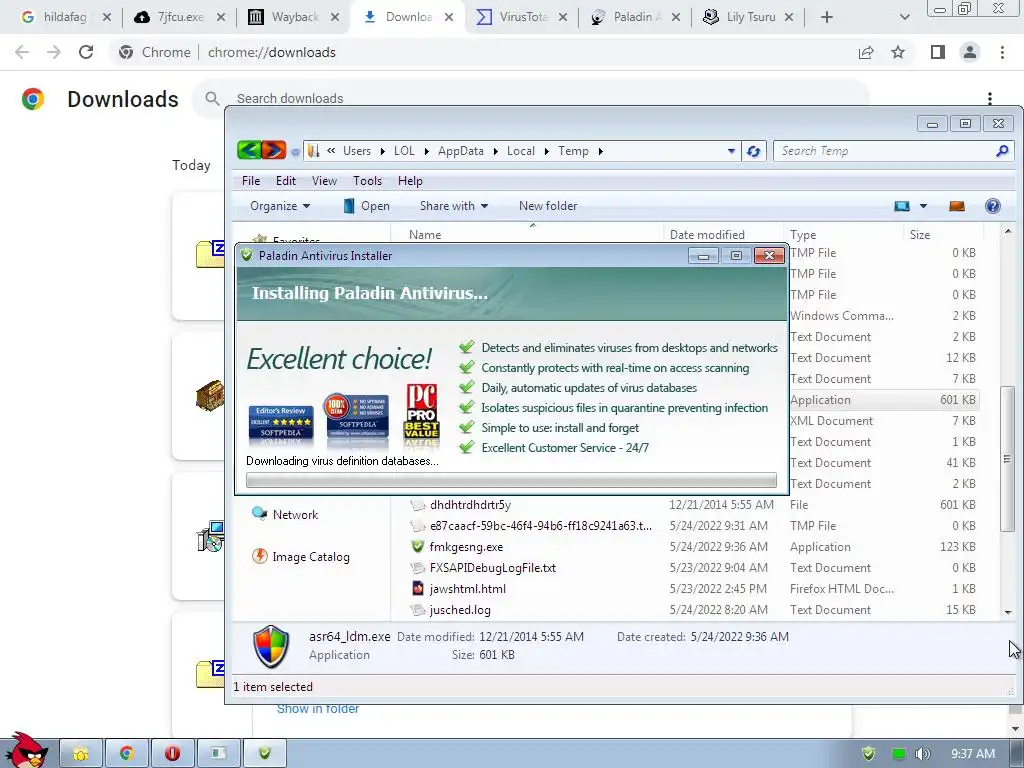Click the magnifier in Search Temp box

tap(1002, 151)
